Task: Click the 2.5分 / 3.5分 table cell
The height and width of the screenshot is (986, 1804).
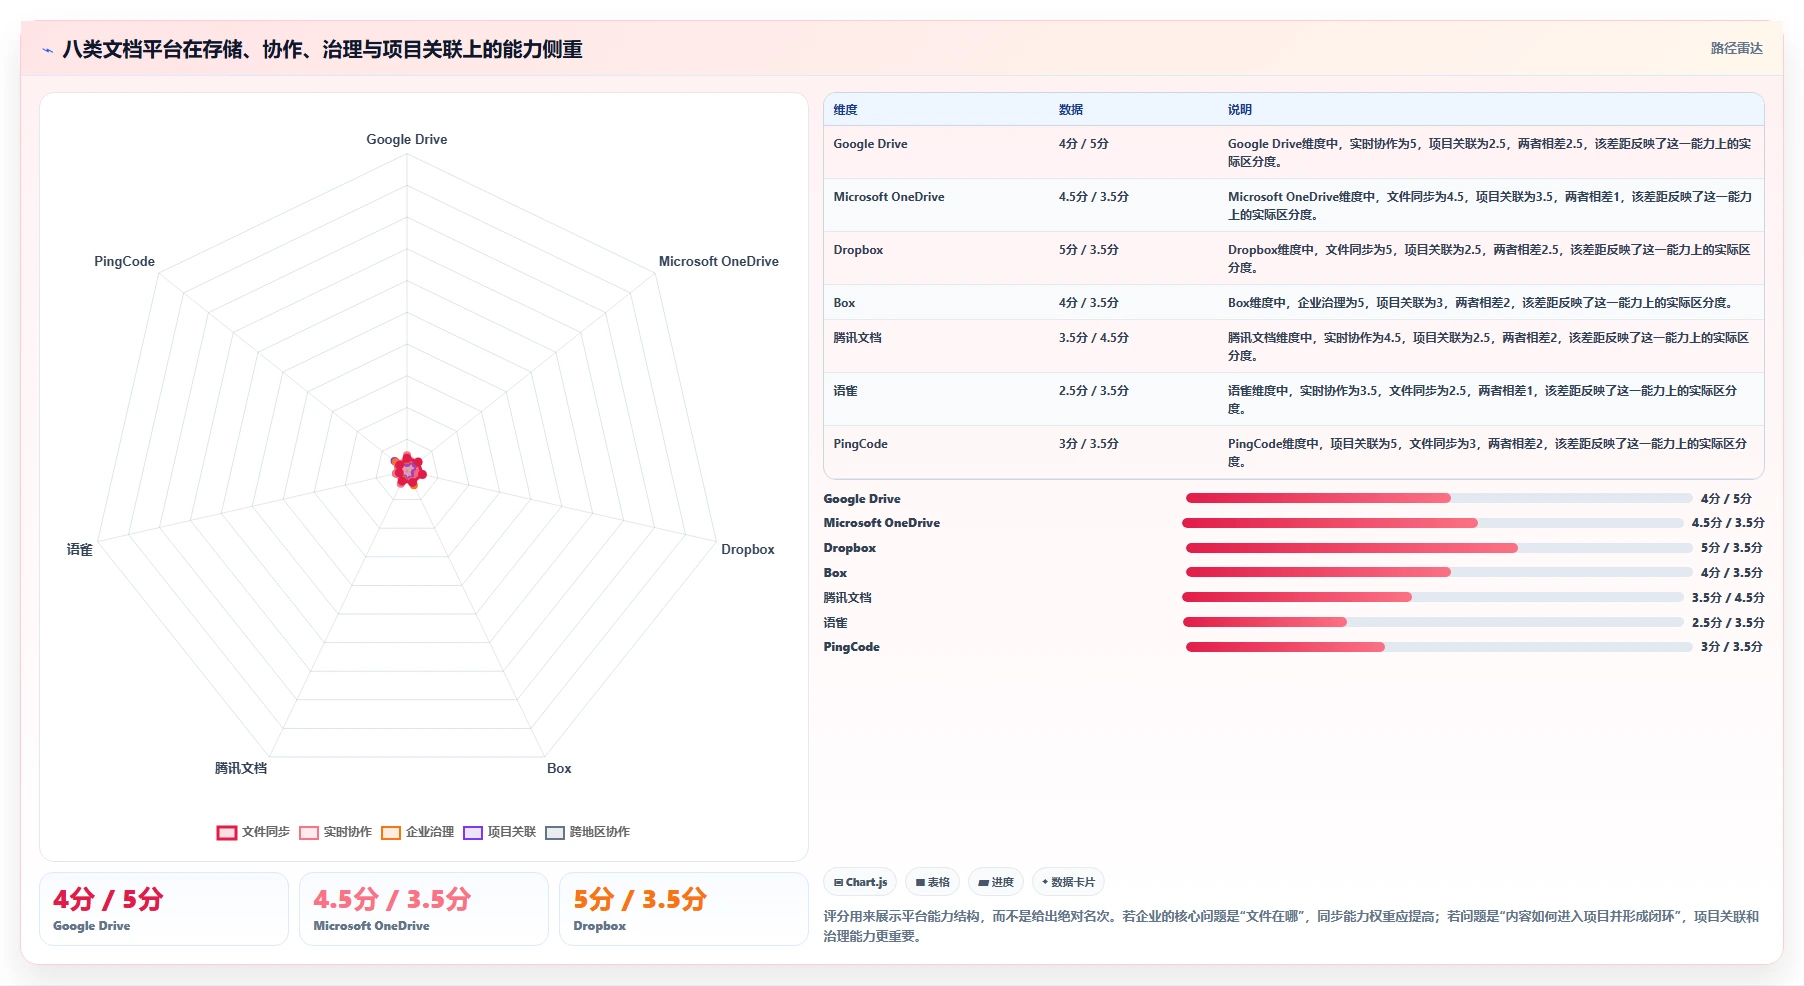Action: (1094, 391)
